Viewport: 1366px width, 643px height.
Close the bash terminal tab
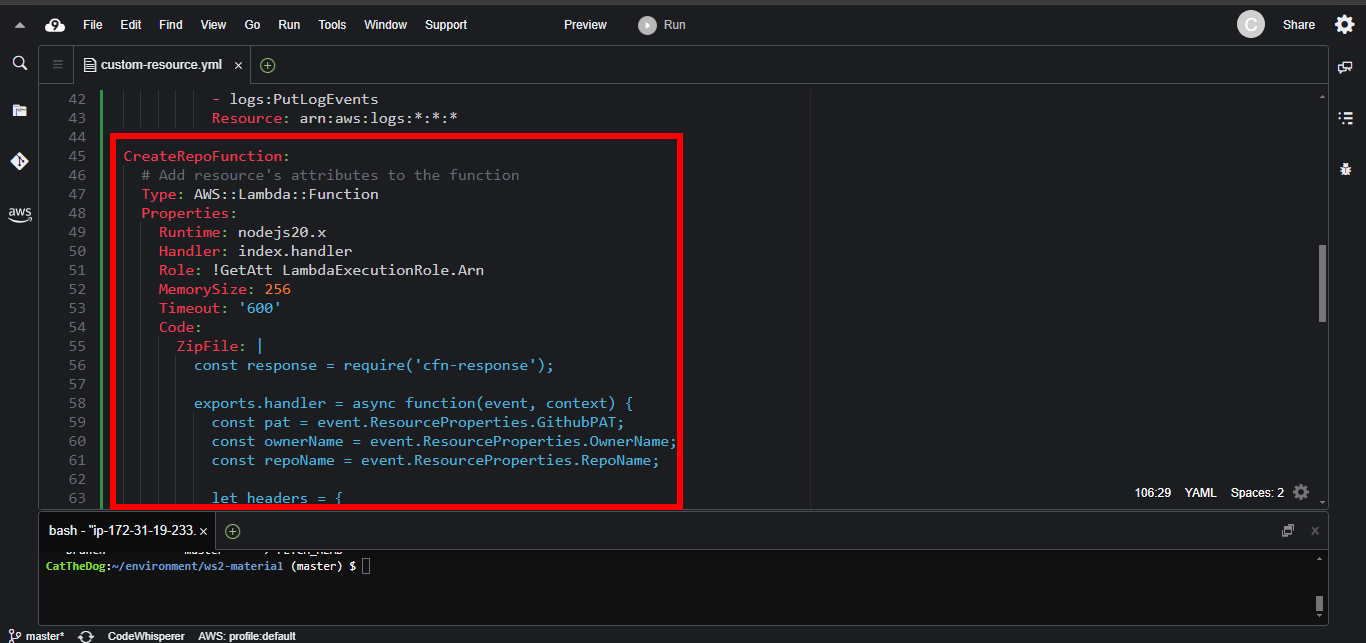[x=203, y=531]
